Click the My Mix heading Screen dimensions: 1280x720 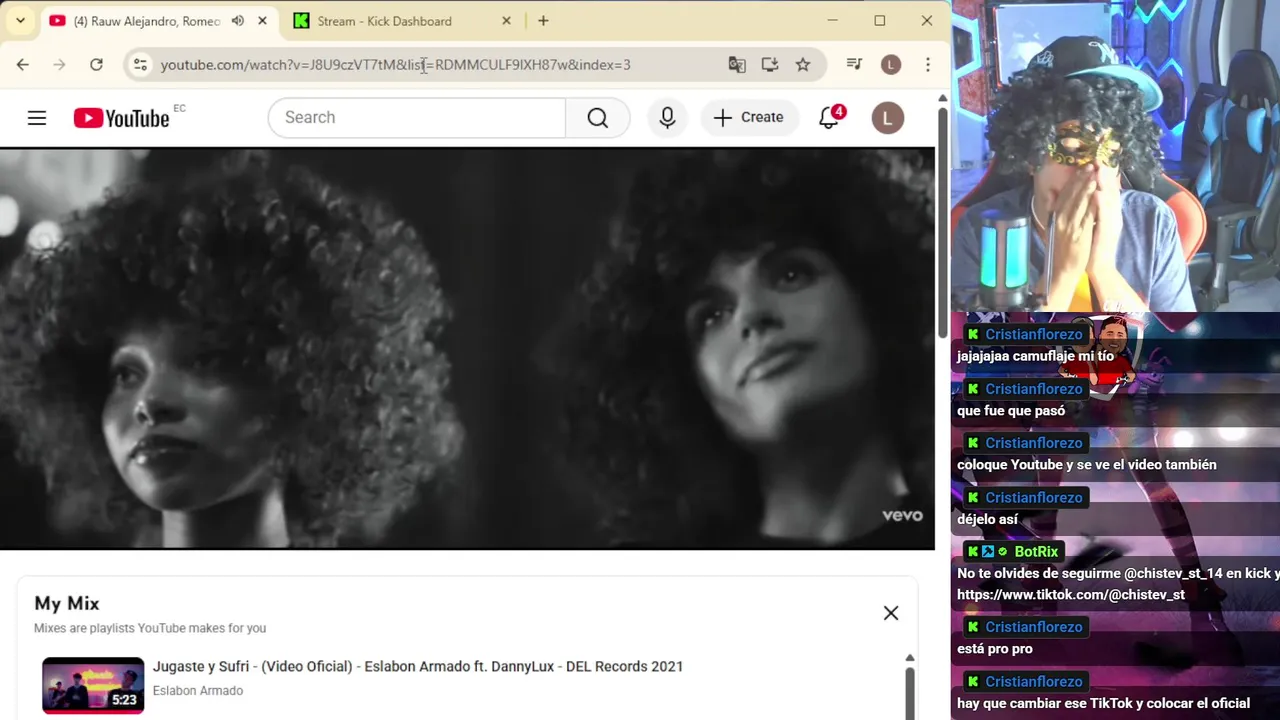tap(67, 604)
